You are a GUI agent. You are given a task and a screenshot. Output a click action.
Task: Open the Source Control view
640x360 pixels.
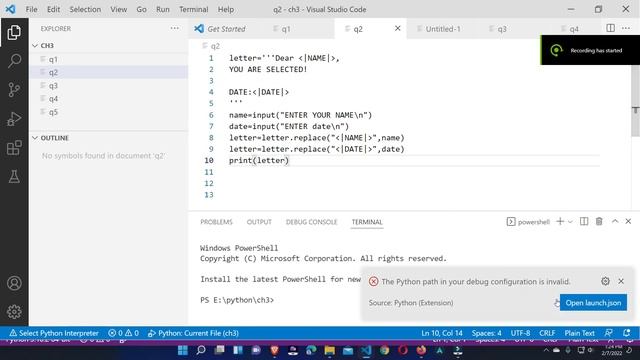(x=14, y=89)
